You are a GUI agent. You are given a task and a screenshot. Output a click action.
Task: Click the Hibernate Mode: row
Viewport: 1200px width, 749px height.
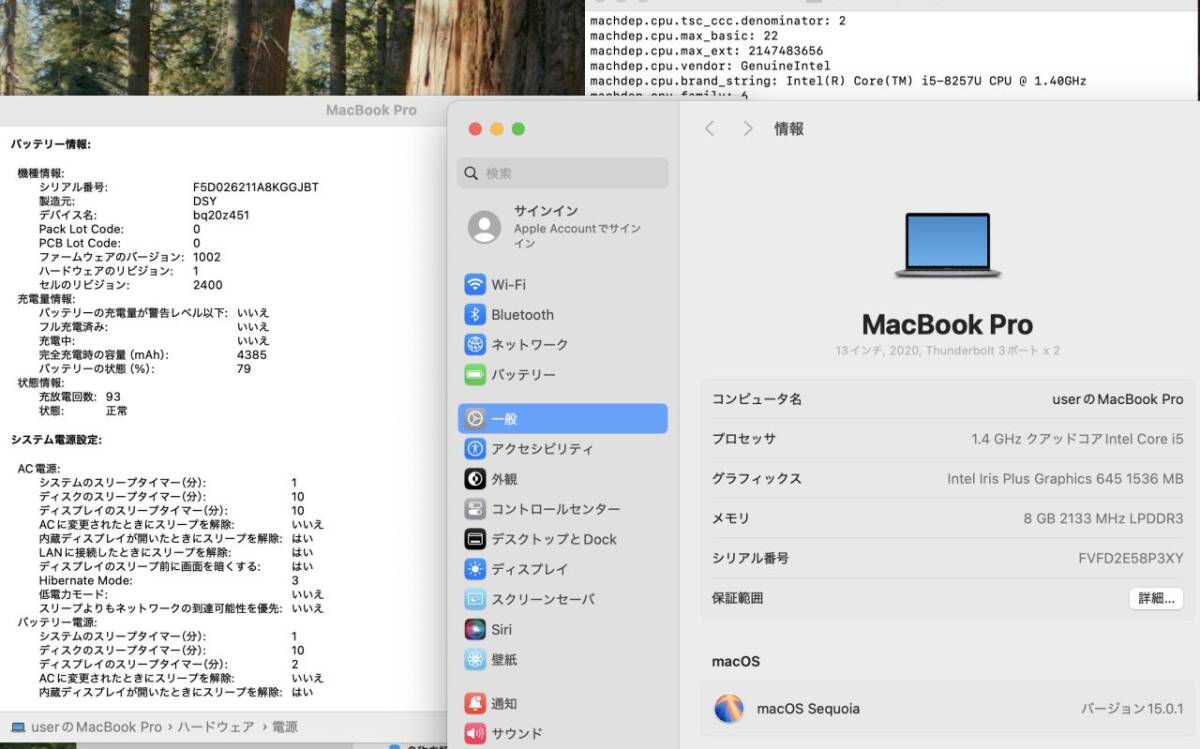(169, 580)
